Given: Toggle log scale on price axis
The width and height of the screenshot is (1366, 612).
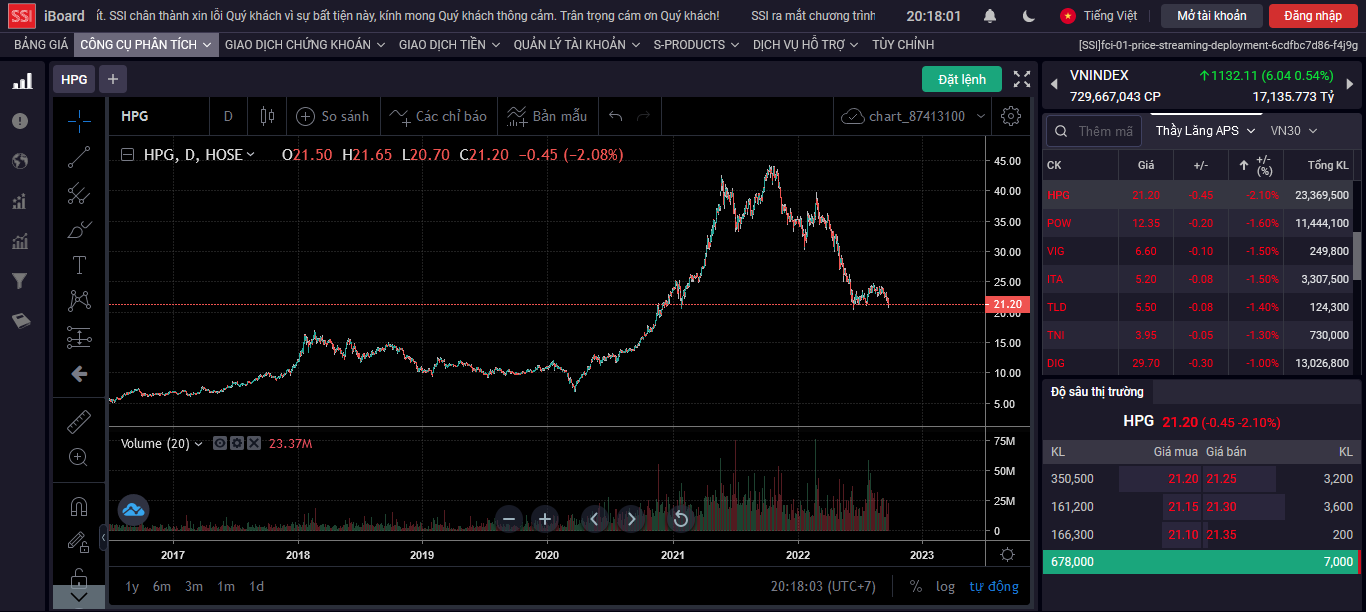Looking at the screenshot, I should click(945, 586).
